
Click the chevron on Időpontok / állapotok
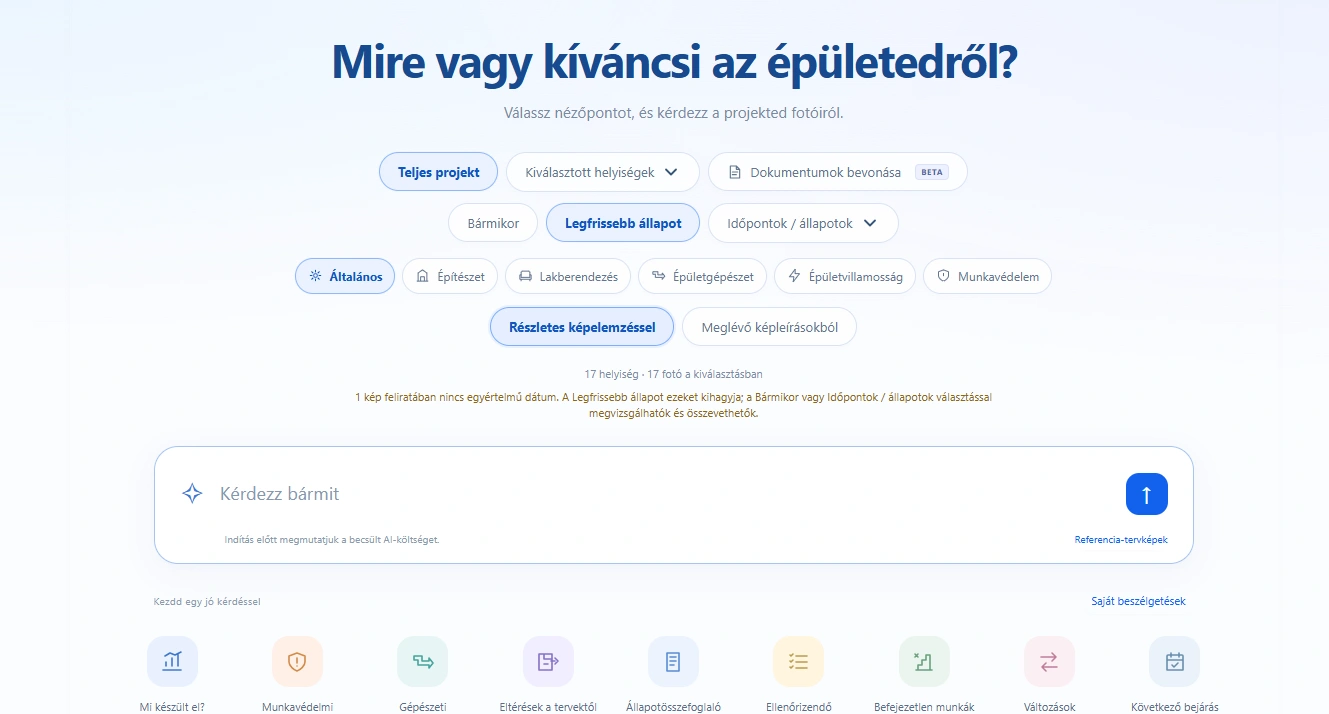[870, 223]
